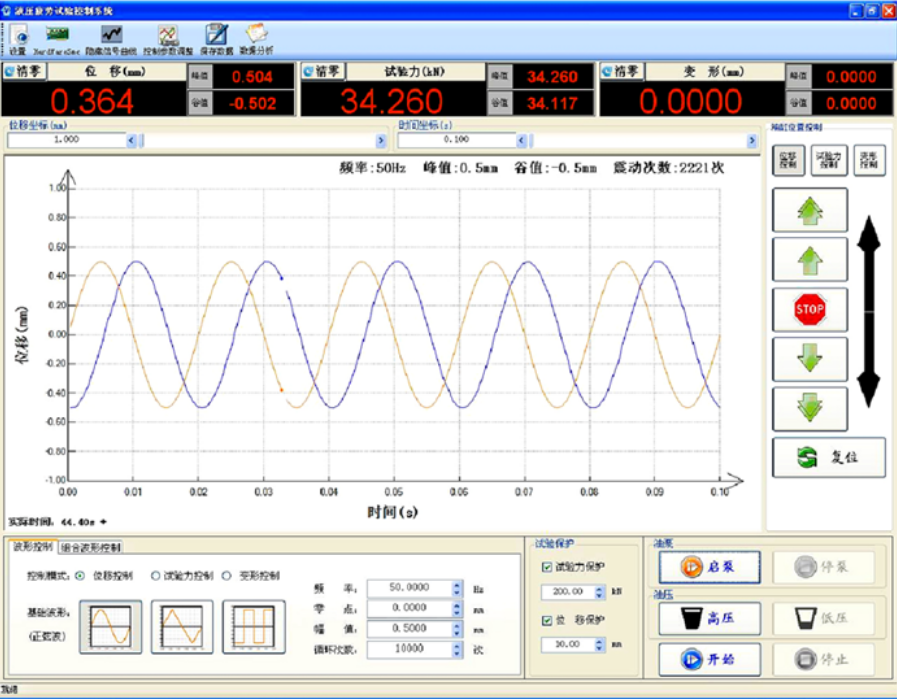Click the 启泵 start pump button
This screenshot has height=699, width=897.
click(709, 566)
